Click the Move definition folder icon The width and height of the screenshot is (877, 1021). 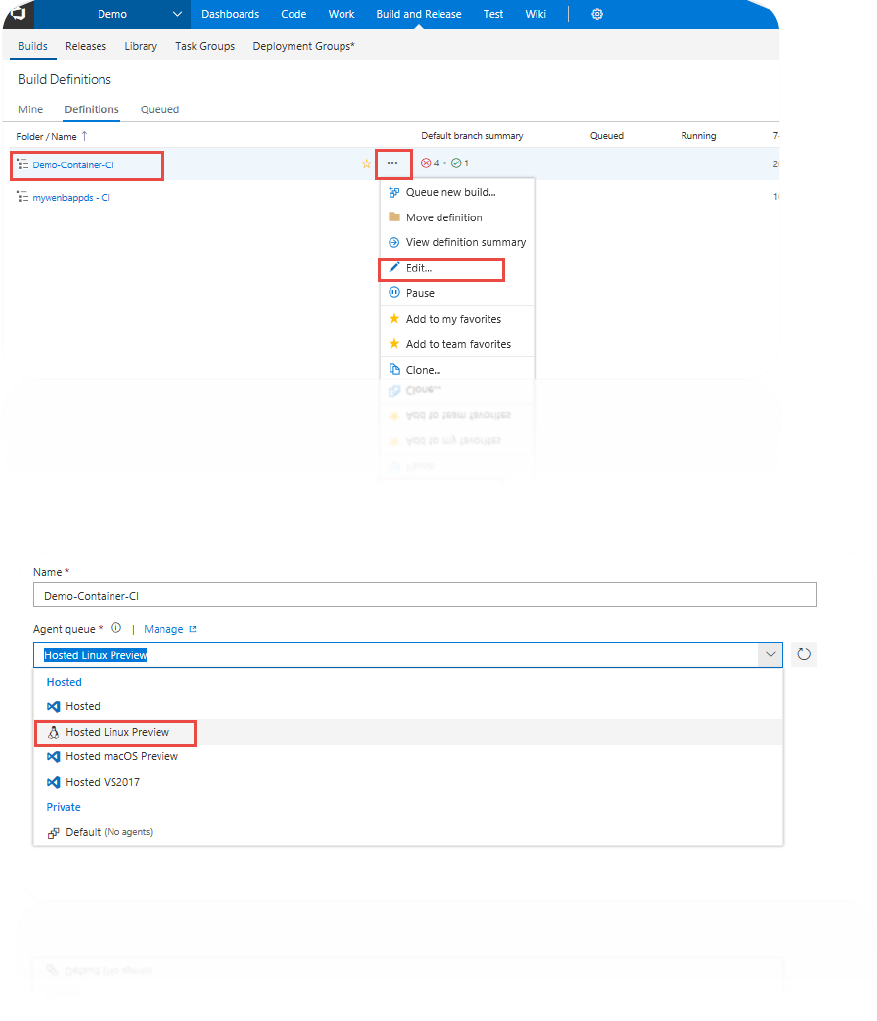394,217
